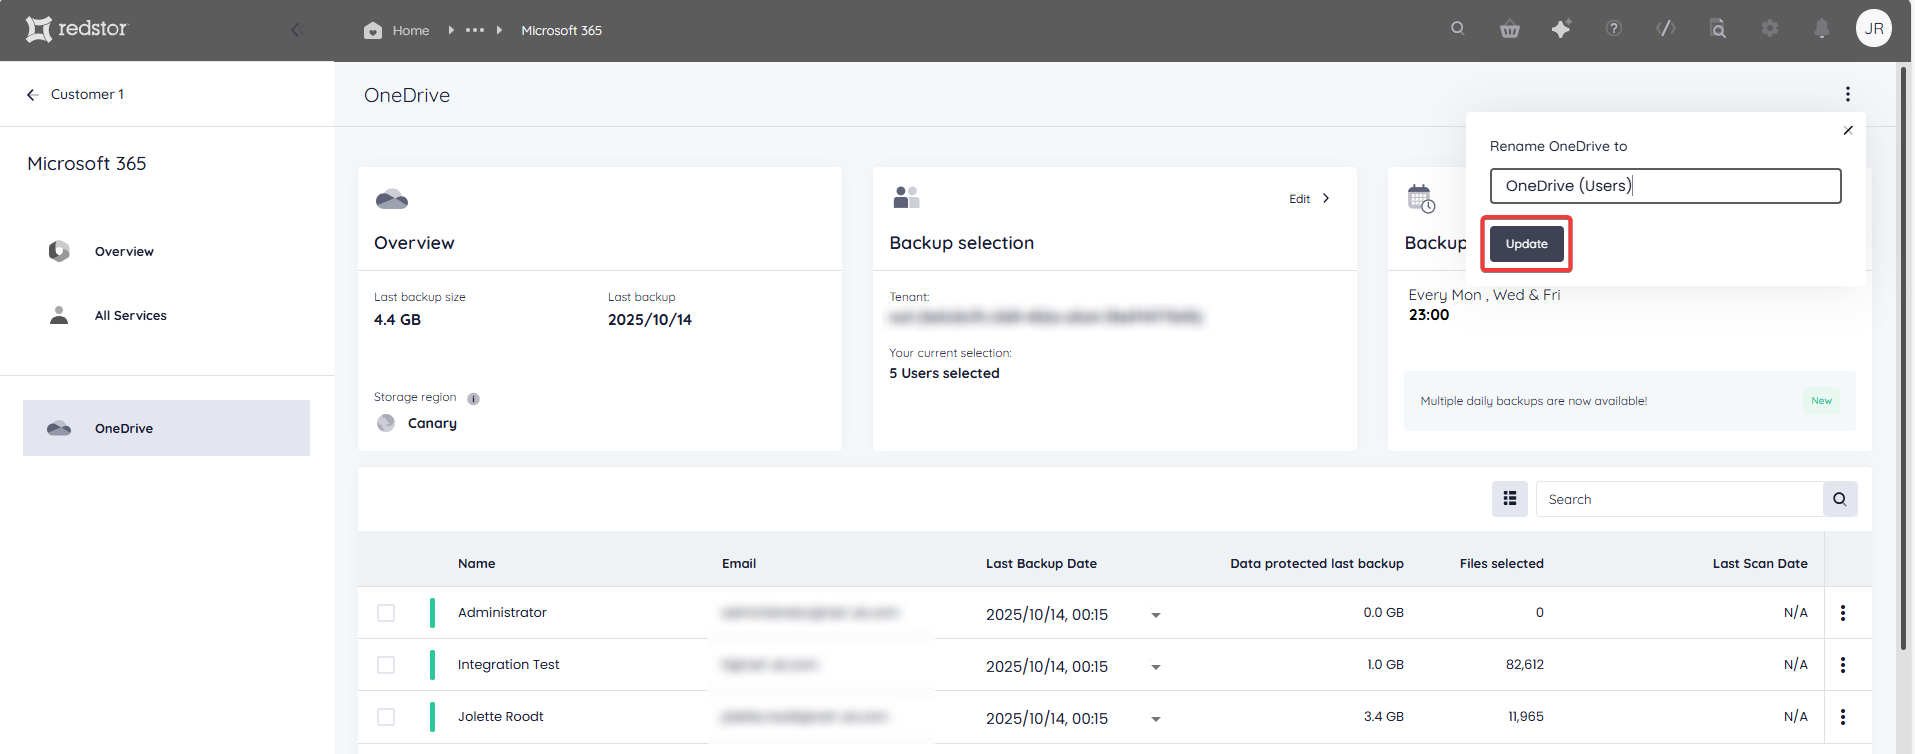
Task: Open the shopping basket icon
Action: tap(1510, 29)
